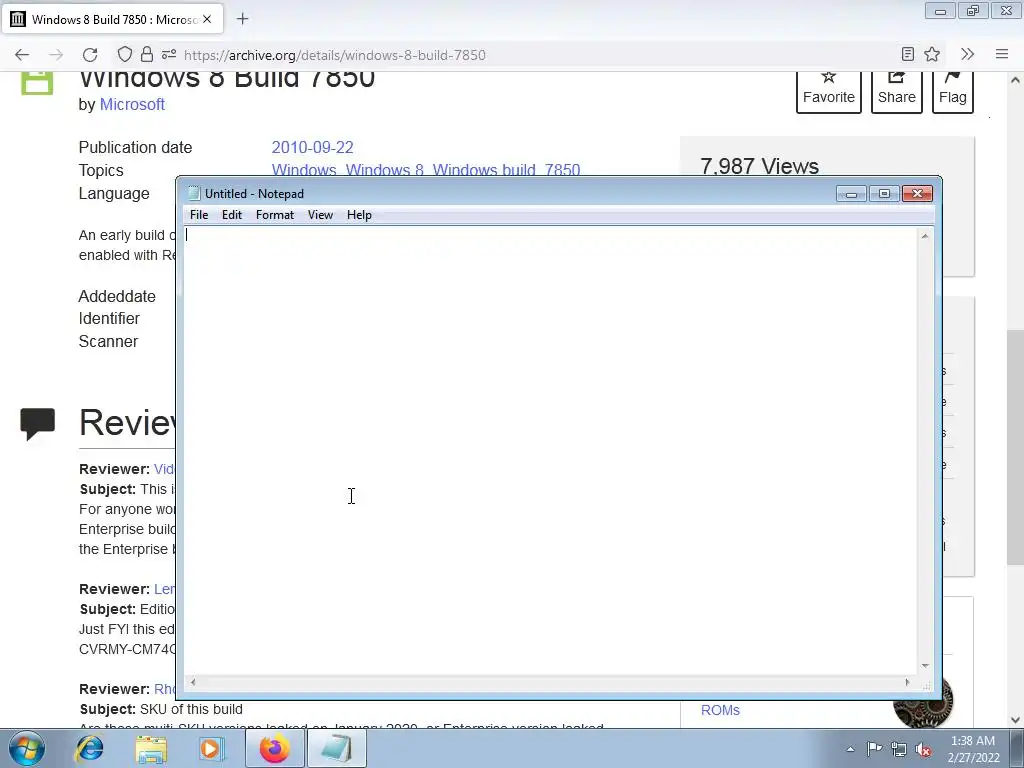Click the taskbar clock showing 1:38 AM

pyautogui.click(x=973, y=749)
